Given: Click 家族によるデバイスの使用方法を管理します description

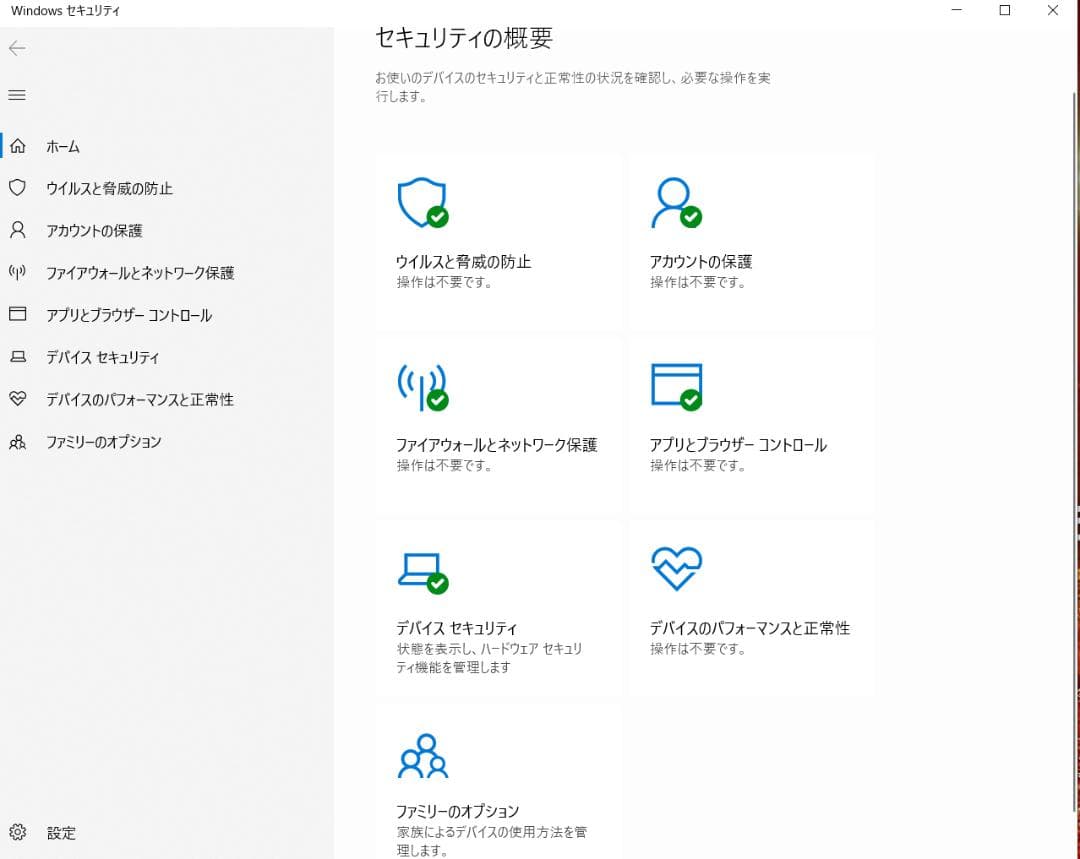Looking at the screenshot, I should click(491, 841).
